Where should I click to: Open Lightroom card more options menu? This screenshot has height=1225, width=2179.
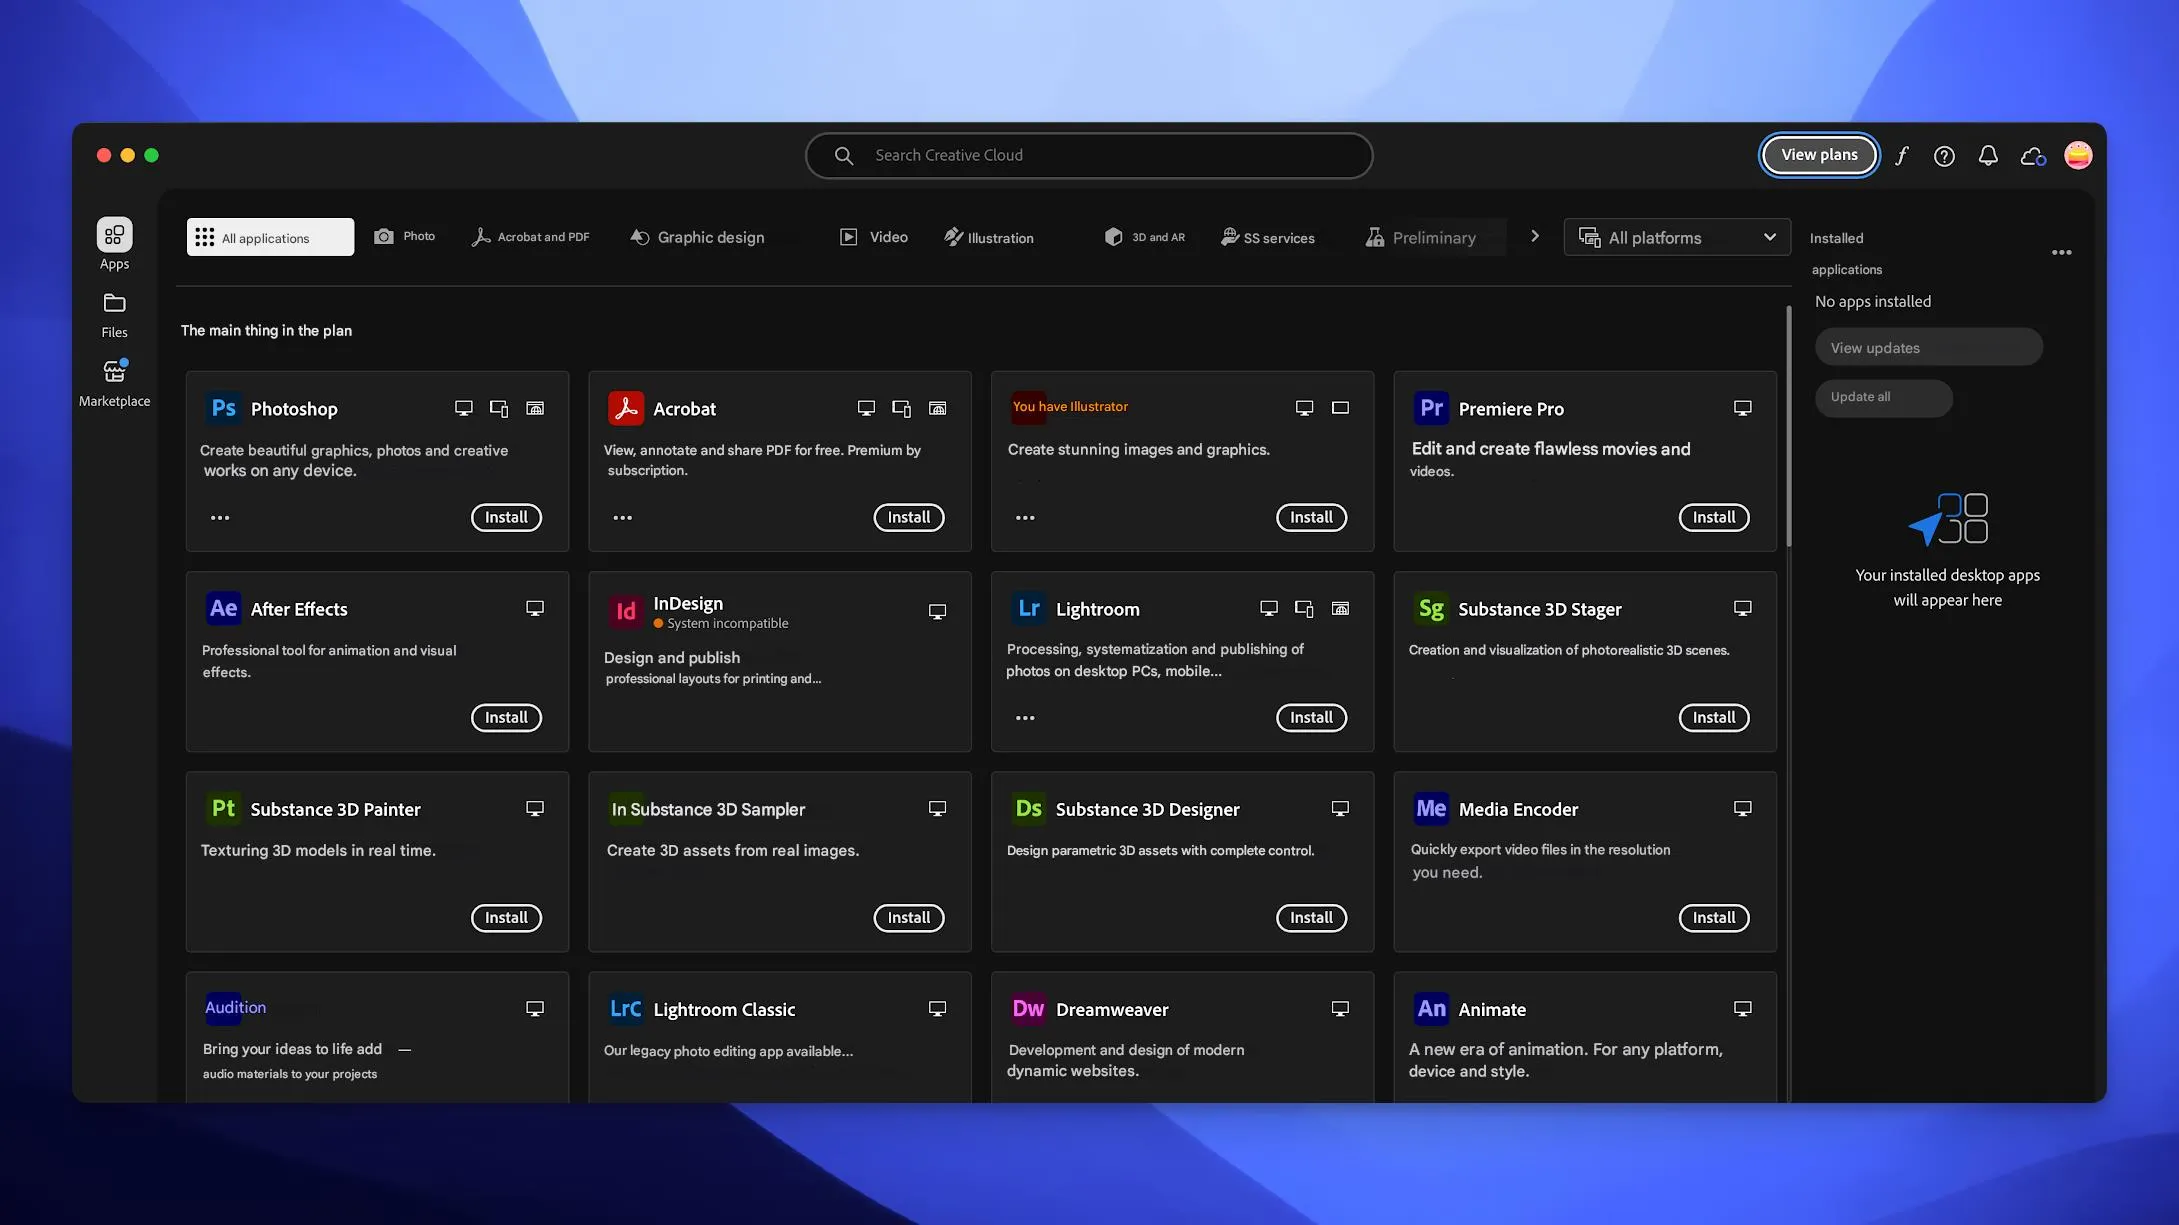pos(1025,718)
